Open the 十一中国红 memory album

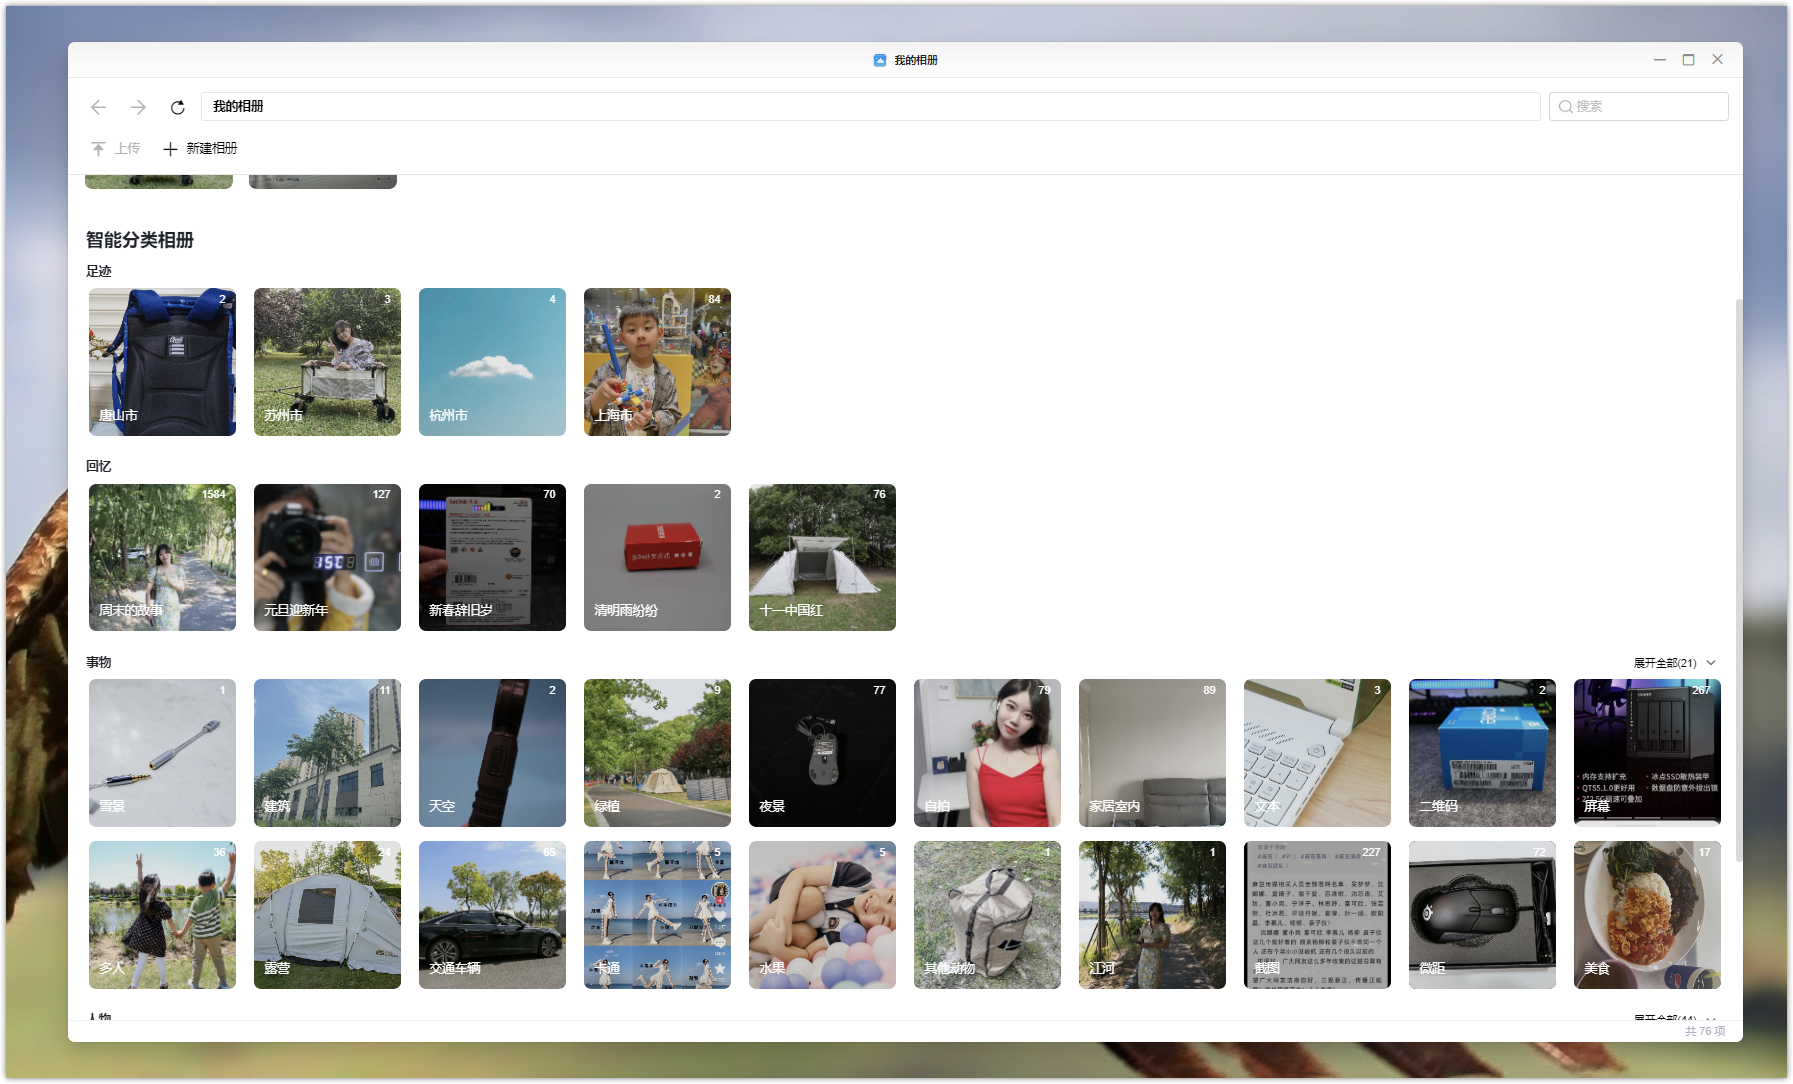[822, 557]
